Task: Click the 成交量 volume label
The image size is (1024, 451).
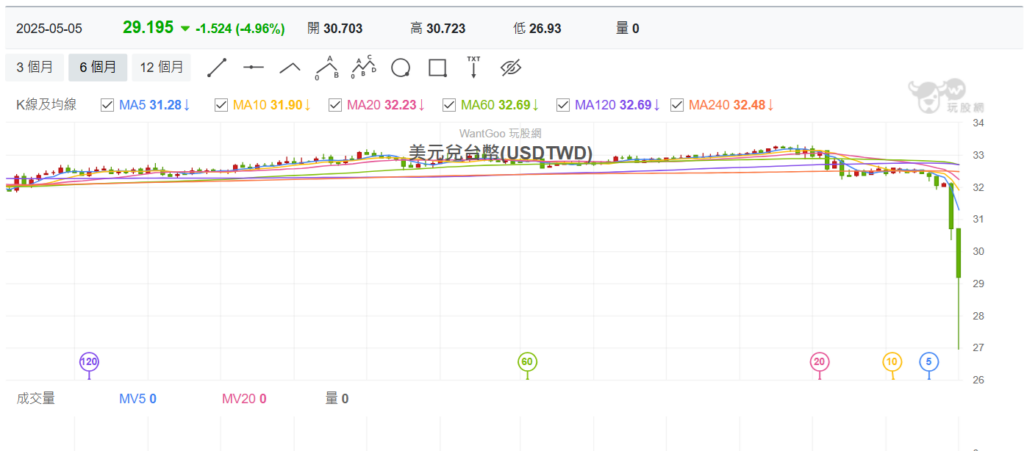Action: [36, 399]
